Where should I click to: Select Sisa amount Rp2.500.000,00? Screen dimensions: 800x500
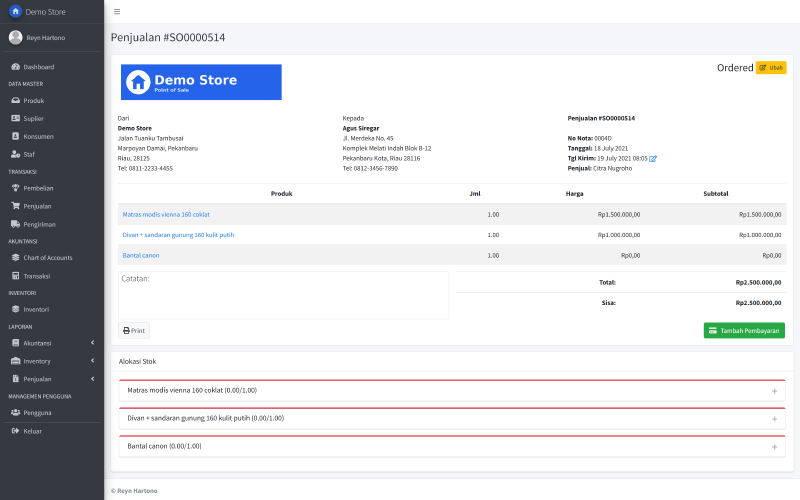pyautogui.click(x=758, y=303)
